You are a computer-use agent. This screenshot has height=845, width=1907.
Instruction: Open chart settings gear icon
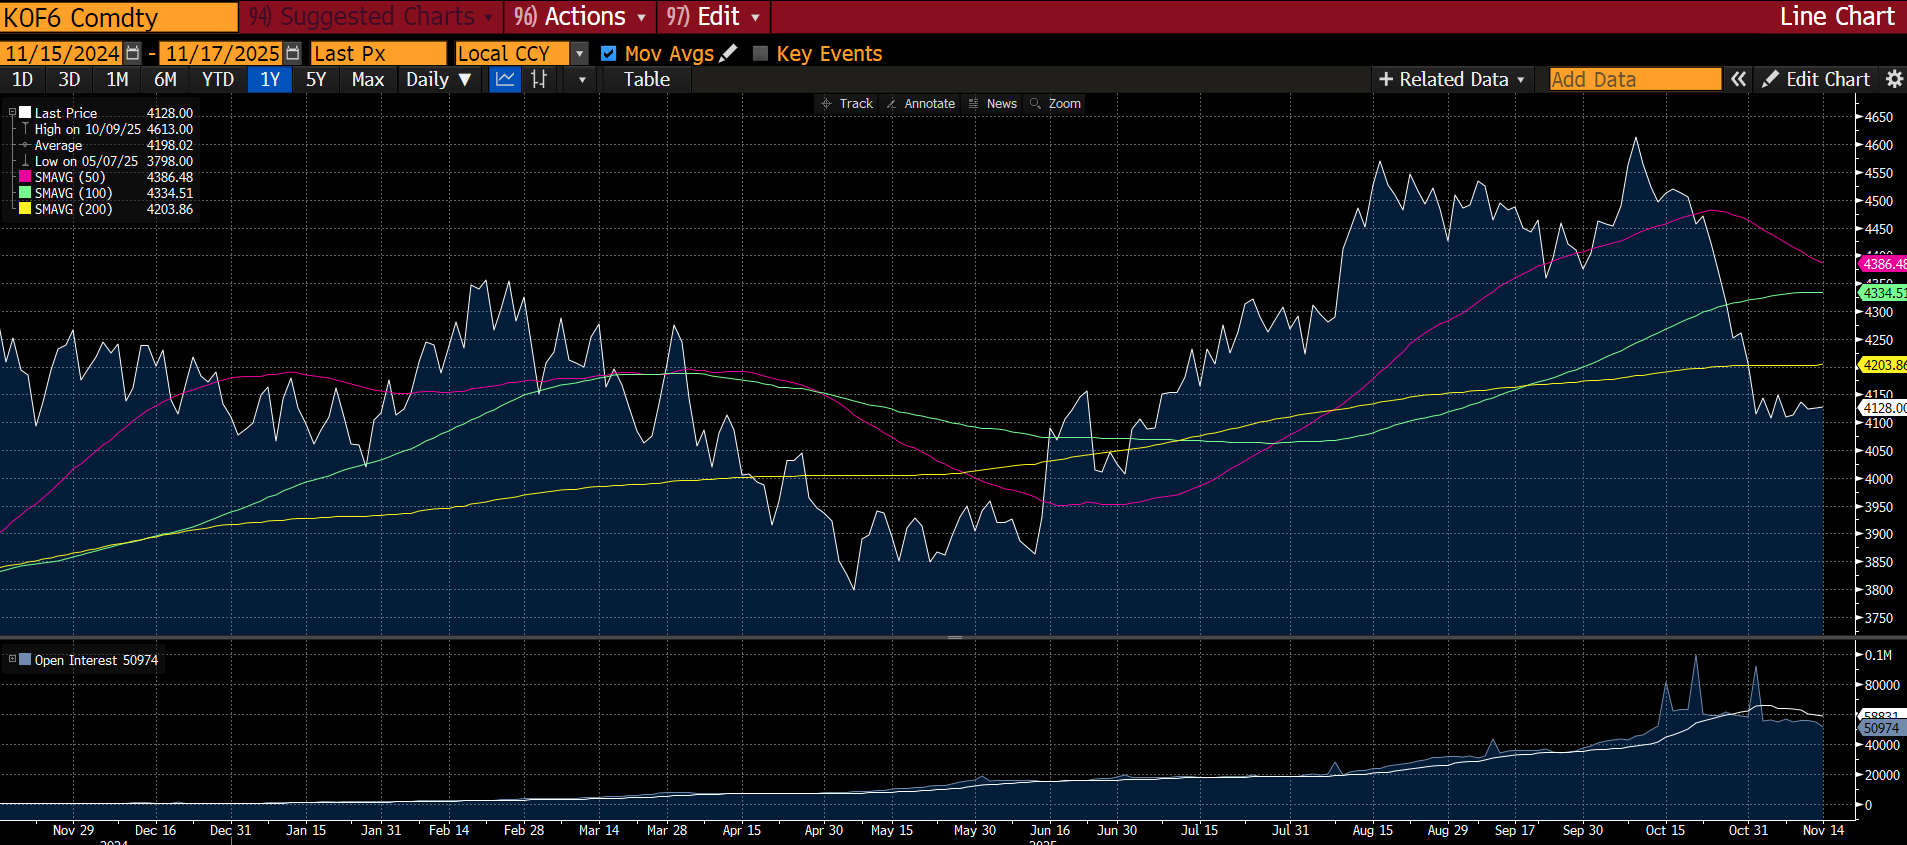1893,79
